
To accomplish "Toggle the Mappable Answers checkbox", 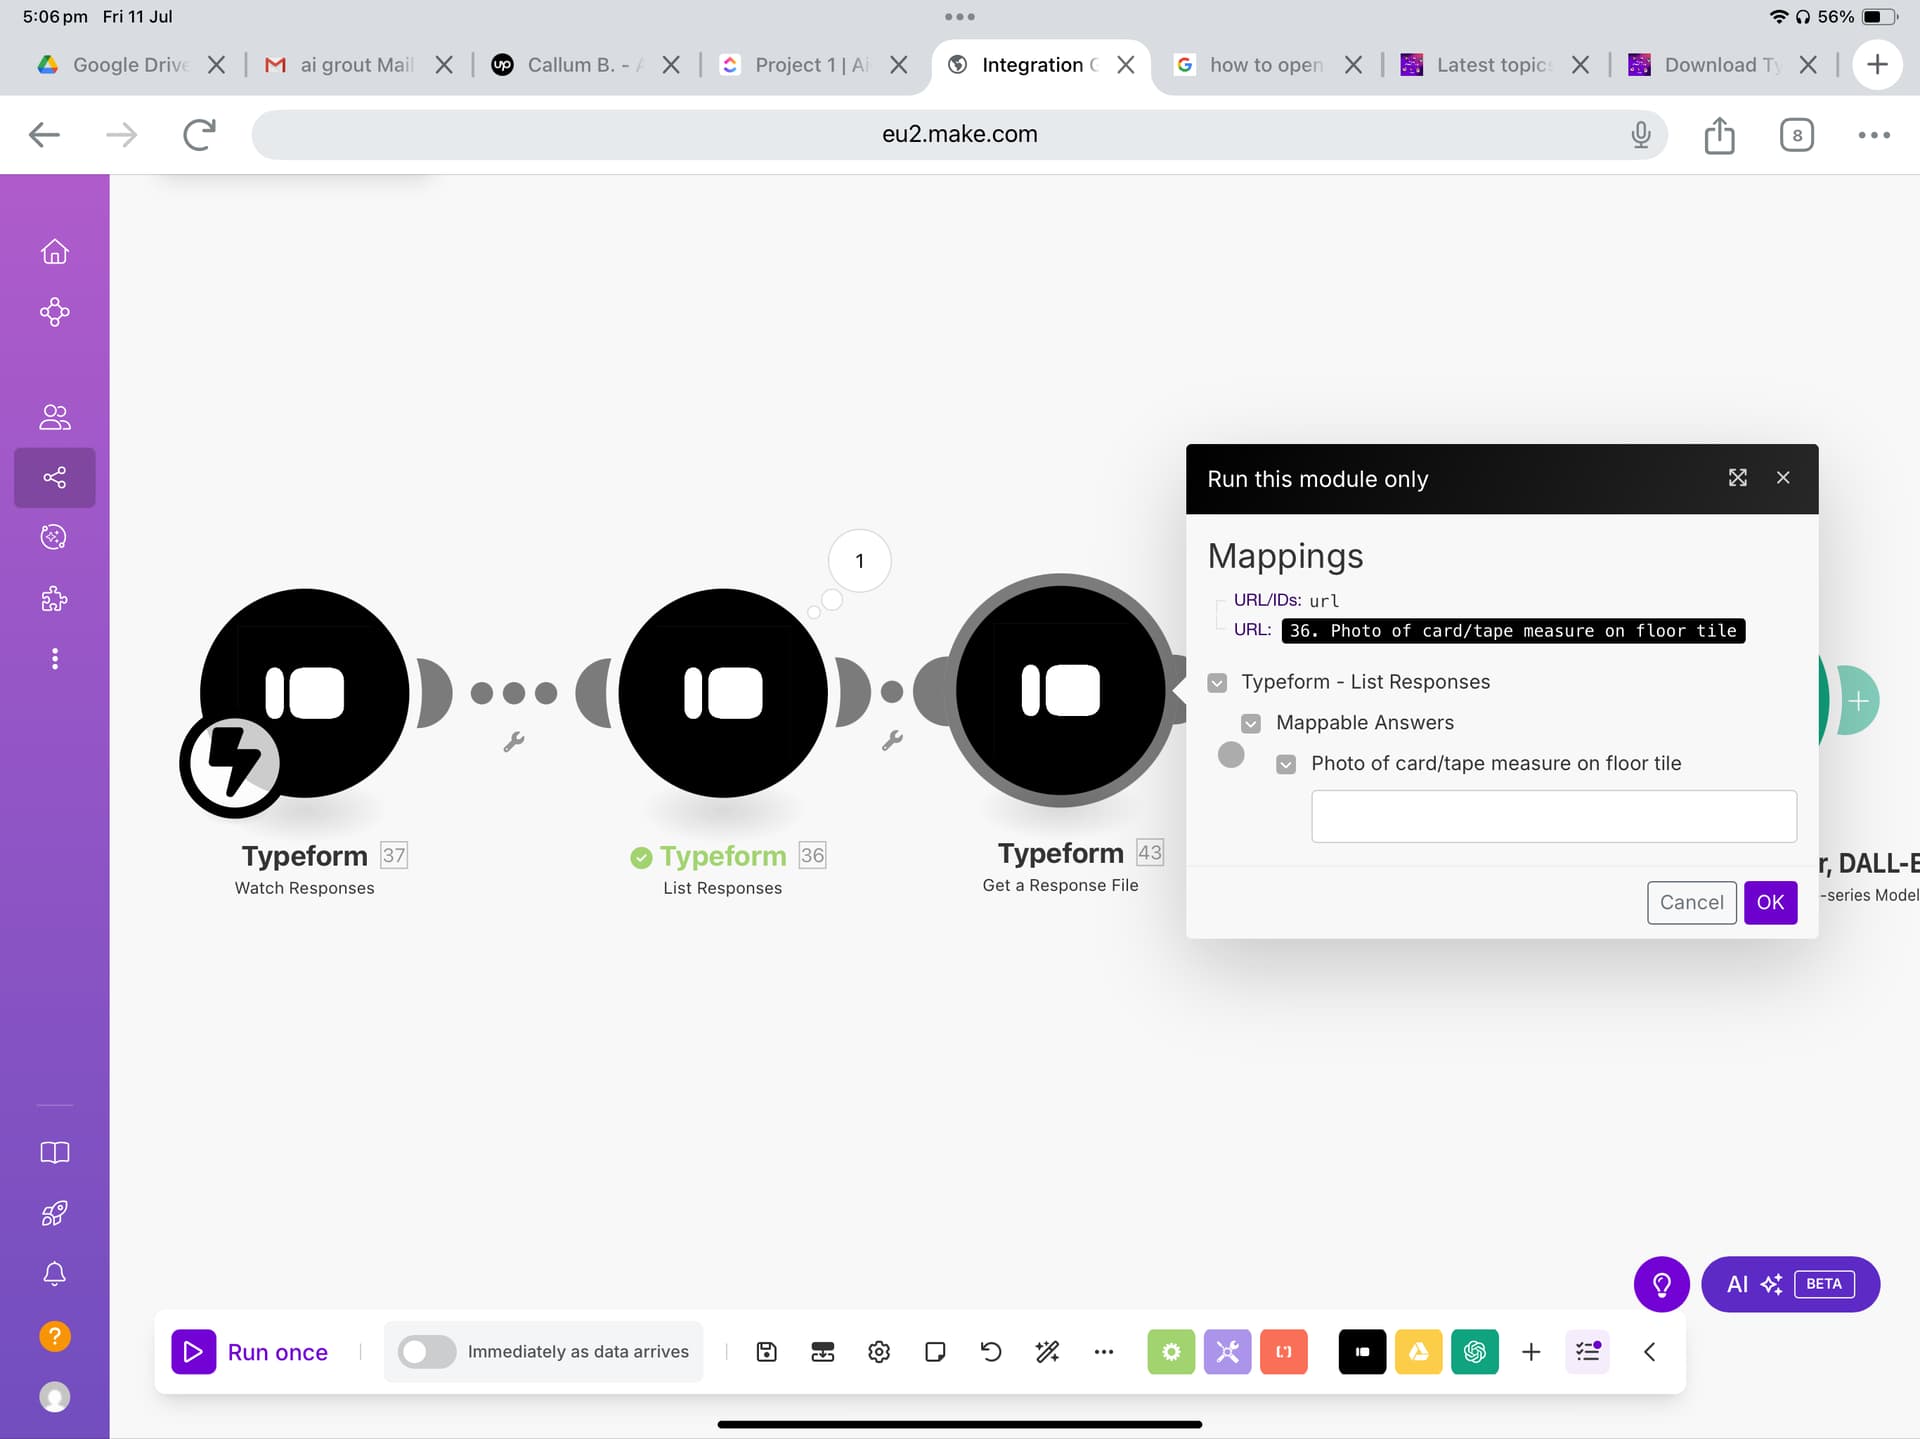I will click(x=1251, y=723).
